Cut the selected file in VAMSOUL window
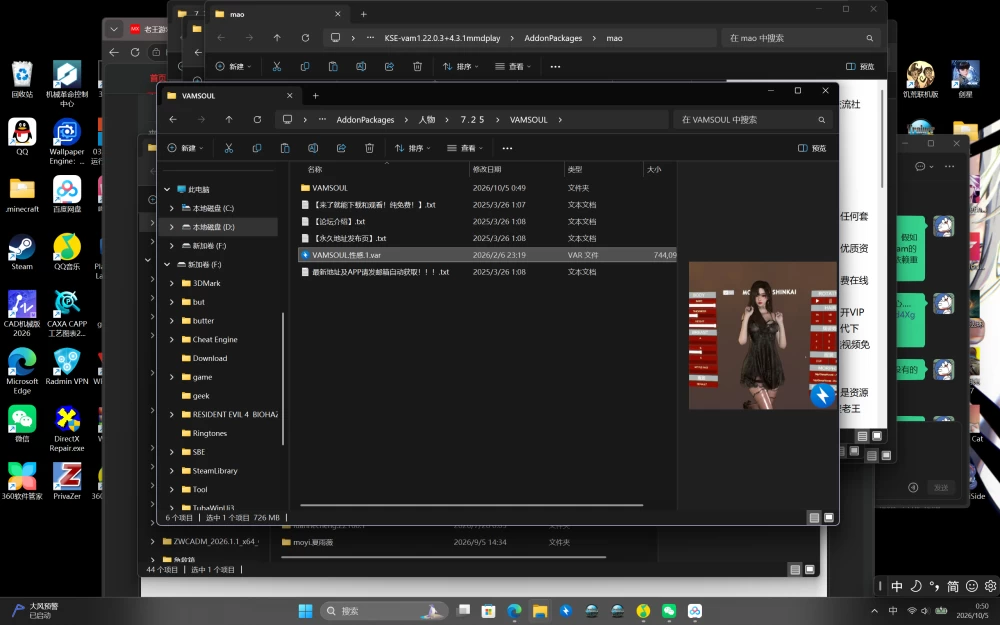 tap(229, 148)
